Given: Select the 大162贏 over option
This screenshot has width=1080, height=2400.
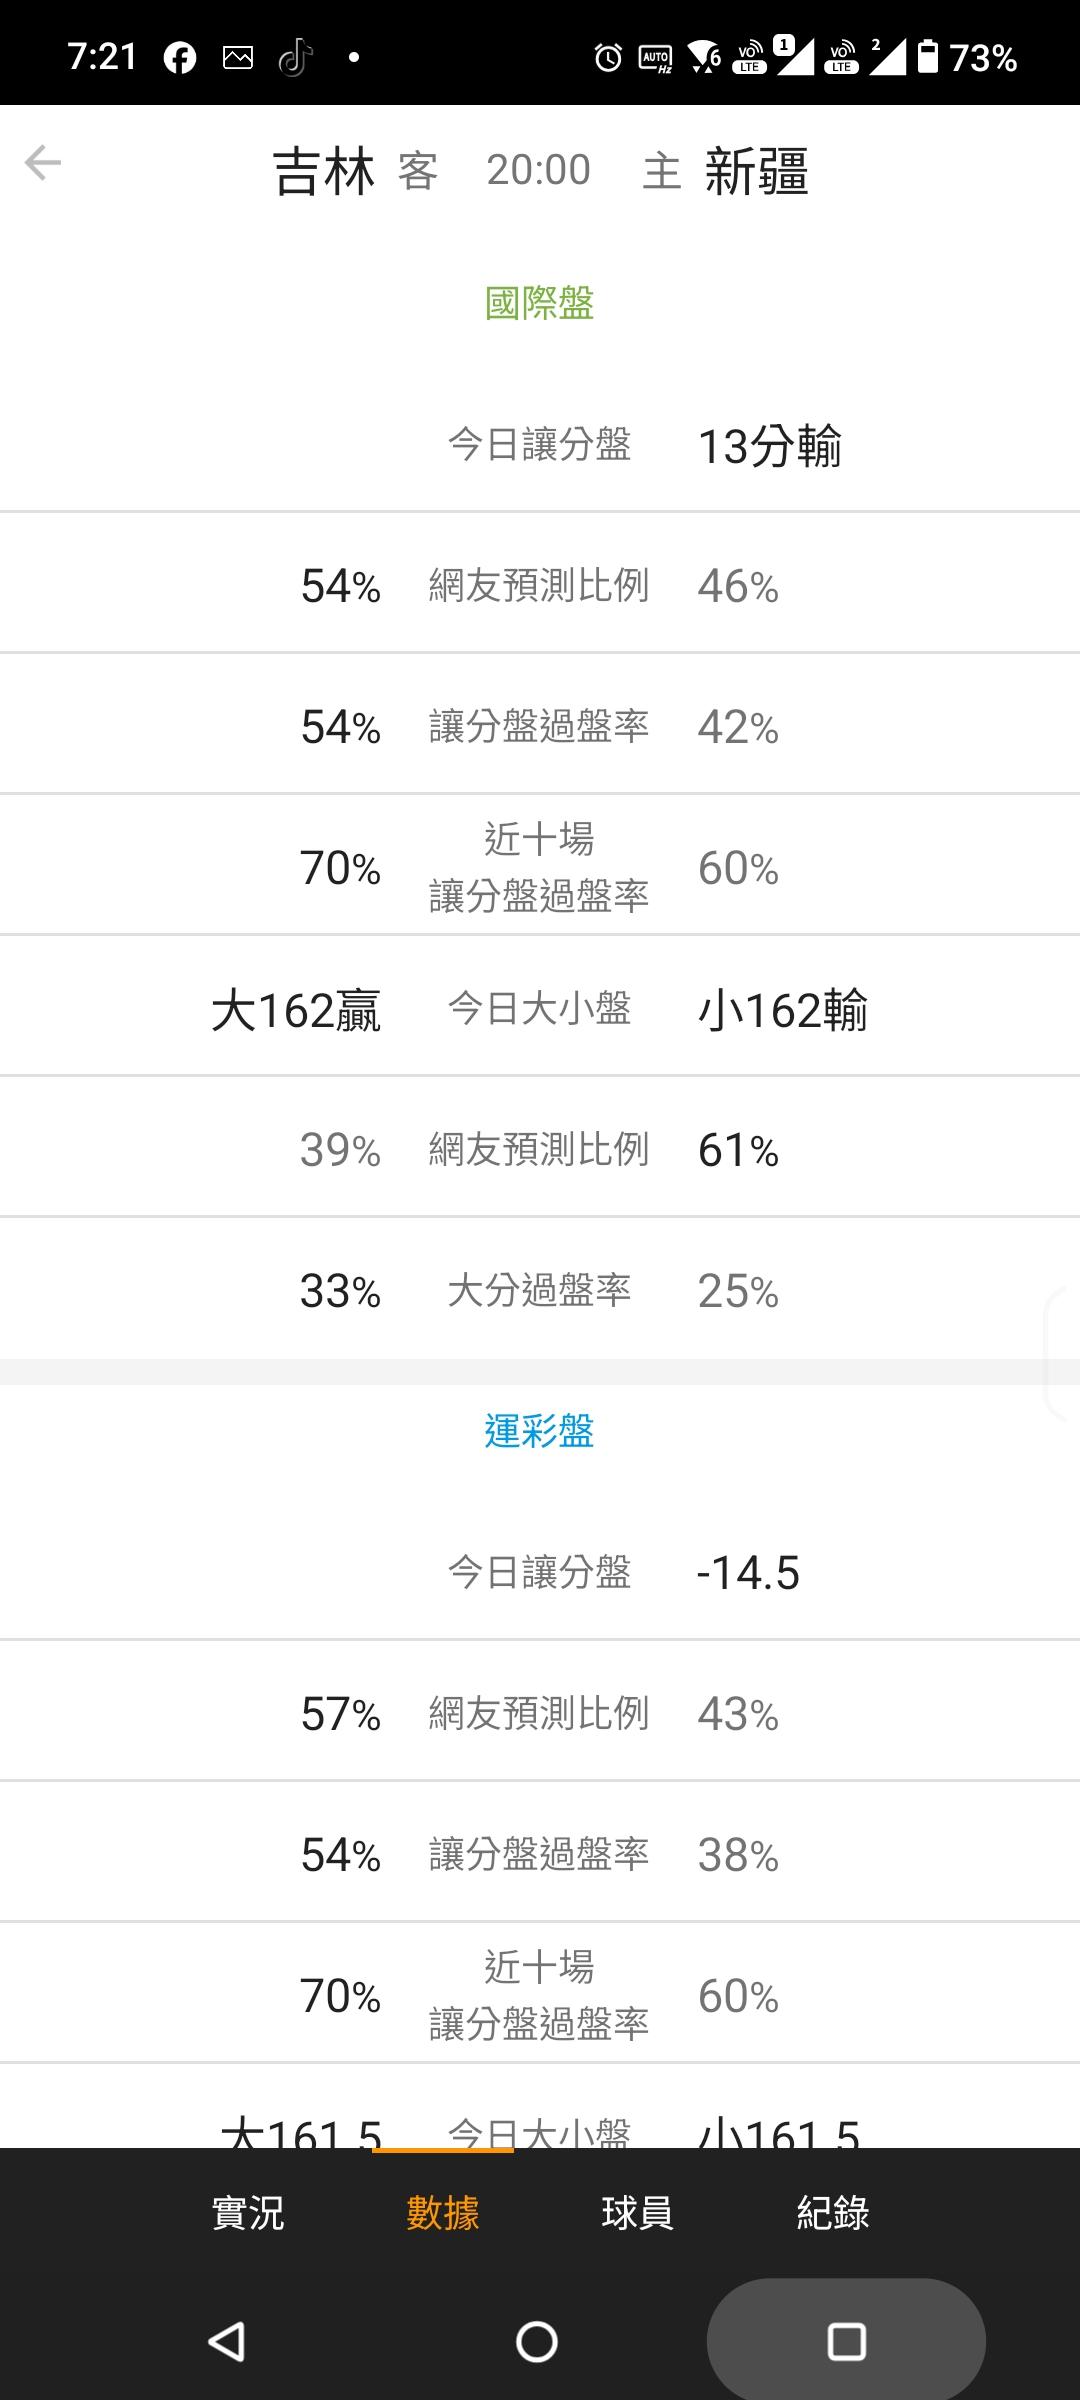Looking at the screenshot, I should coord(296,1010).
